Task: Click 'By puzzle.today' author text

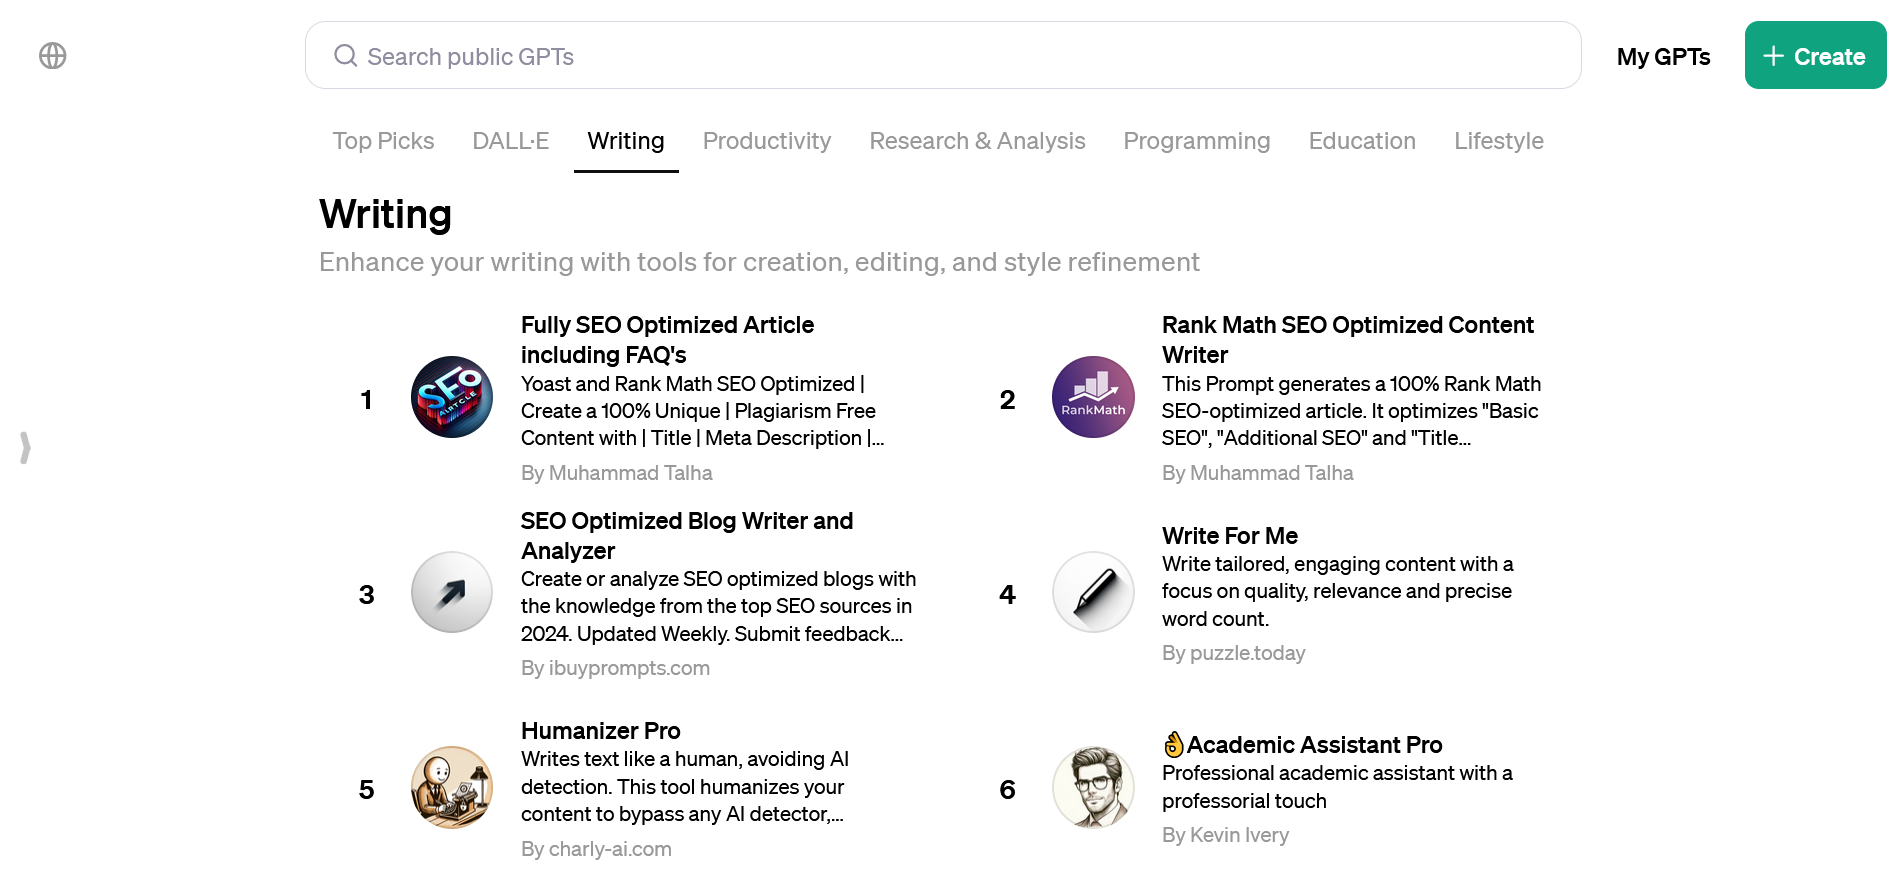Action: pos(1233,653)
